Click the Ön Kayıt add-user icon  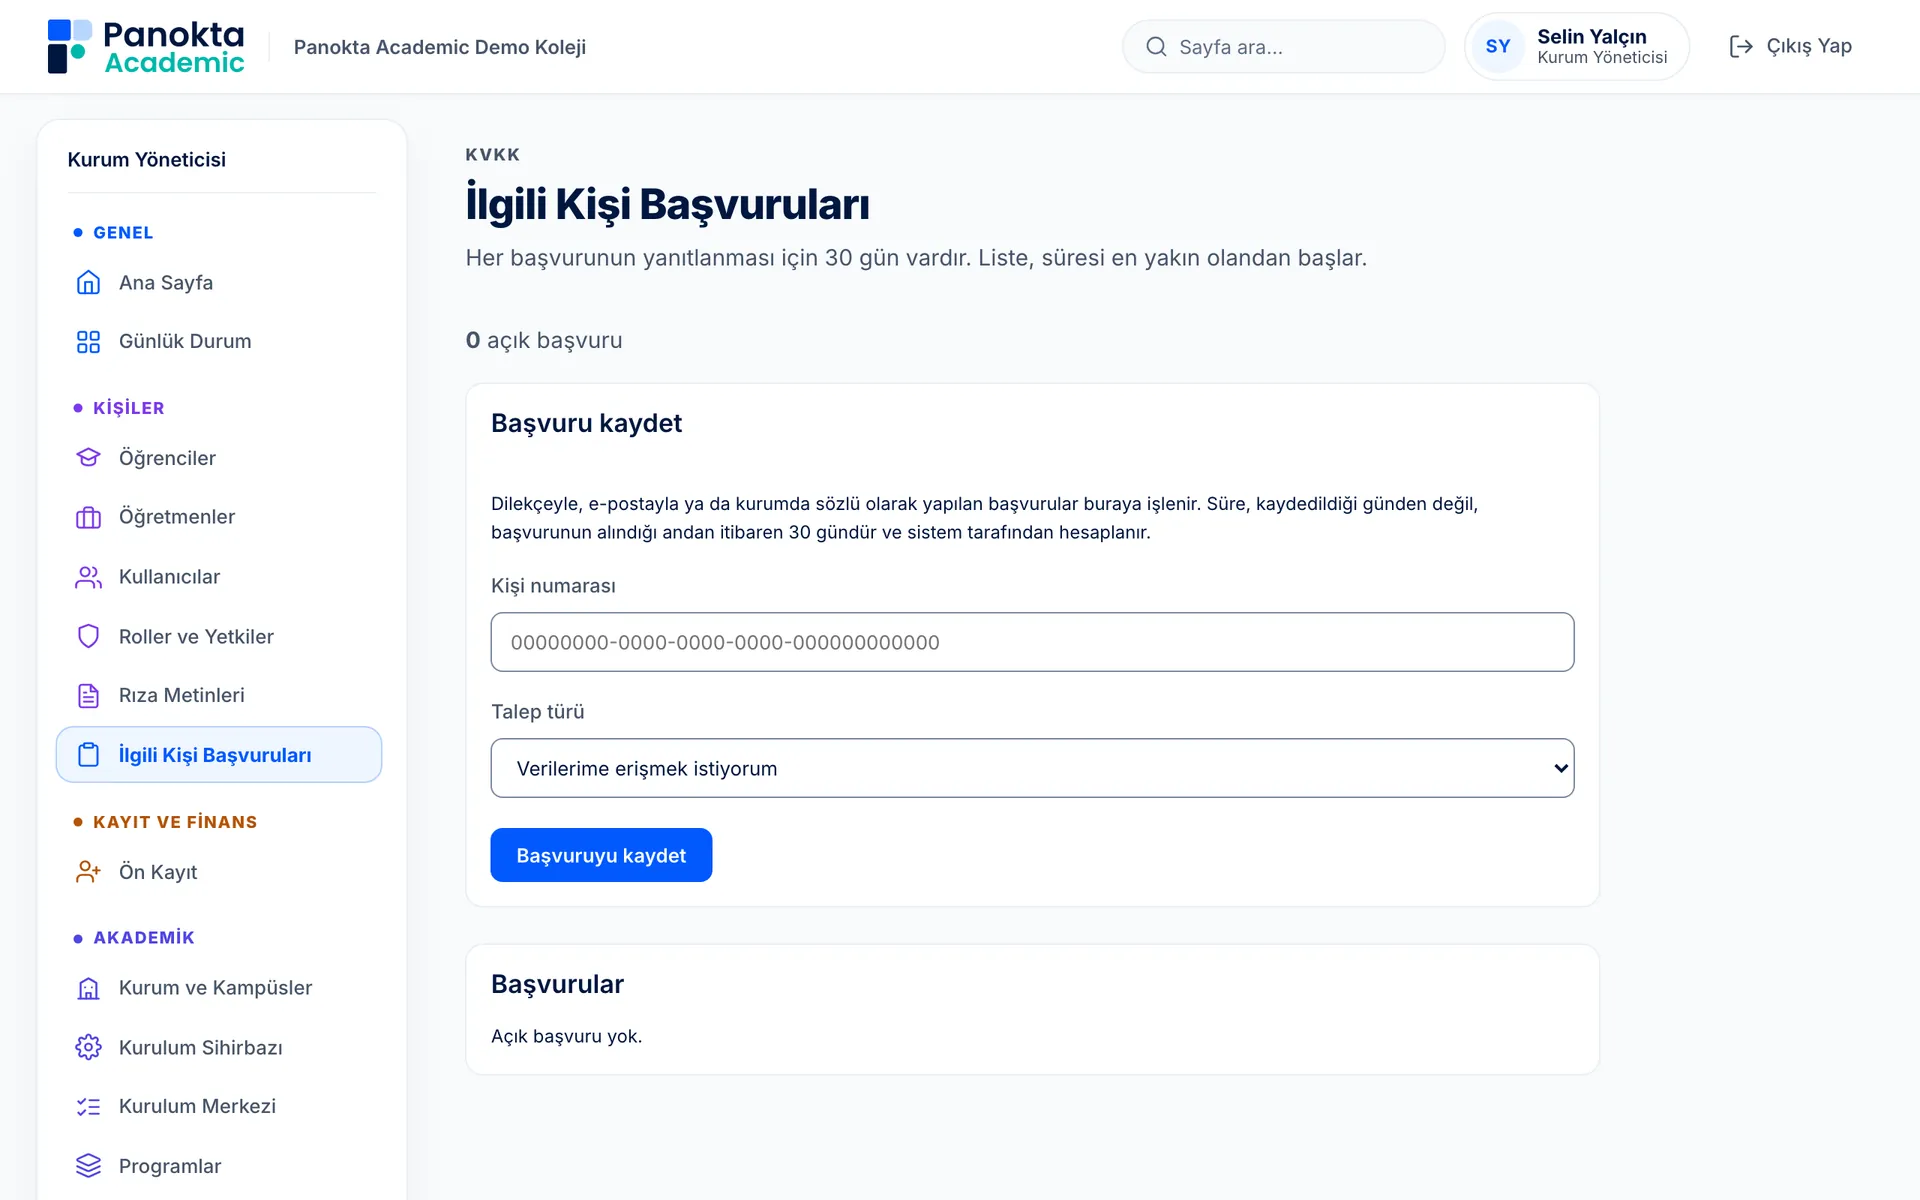[88, 872]
